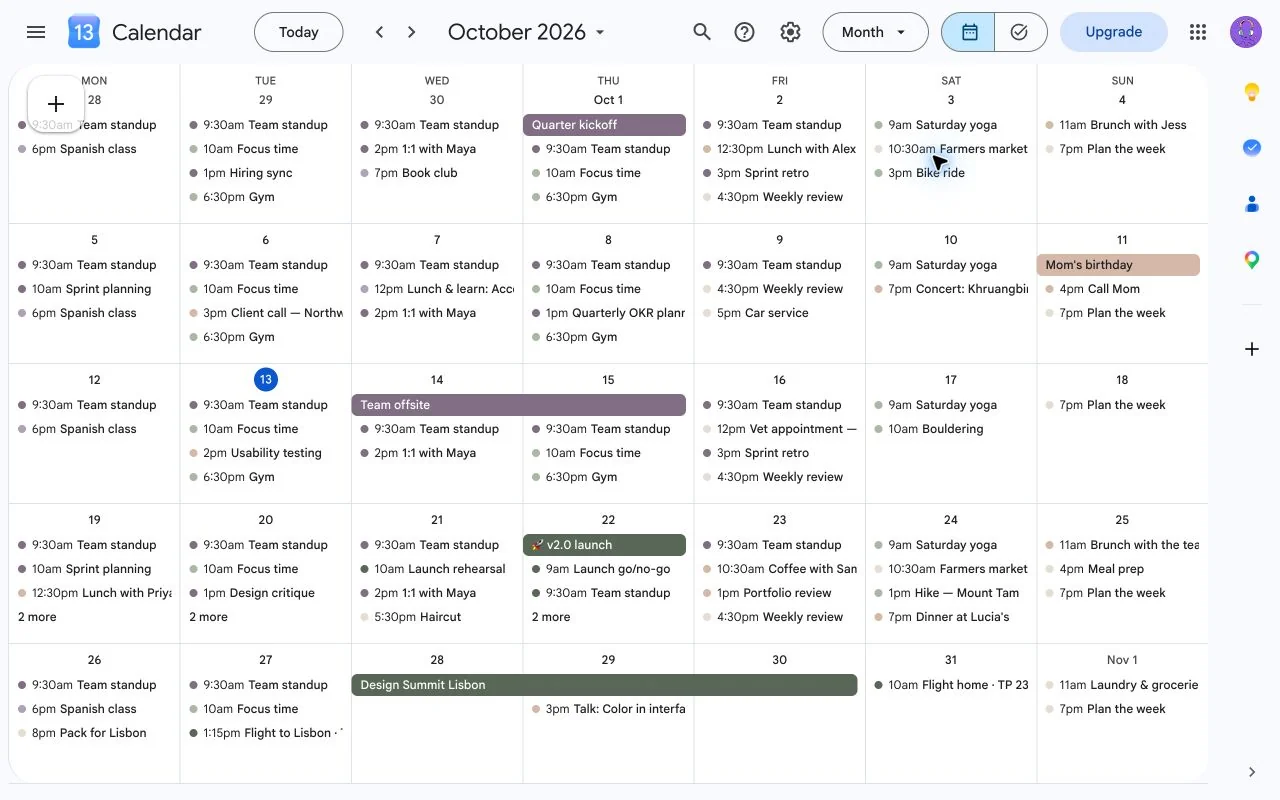Open the 10am Flight home event
Viewport: 1280px width, 800px height.
tap(950, 685)
